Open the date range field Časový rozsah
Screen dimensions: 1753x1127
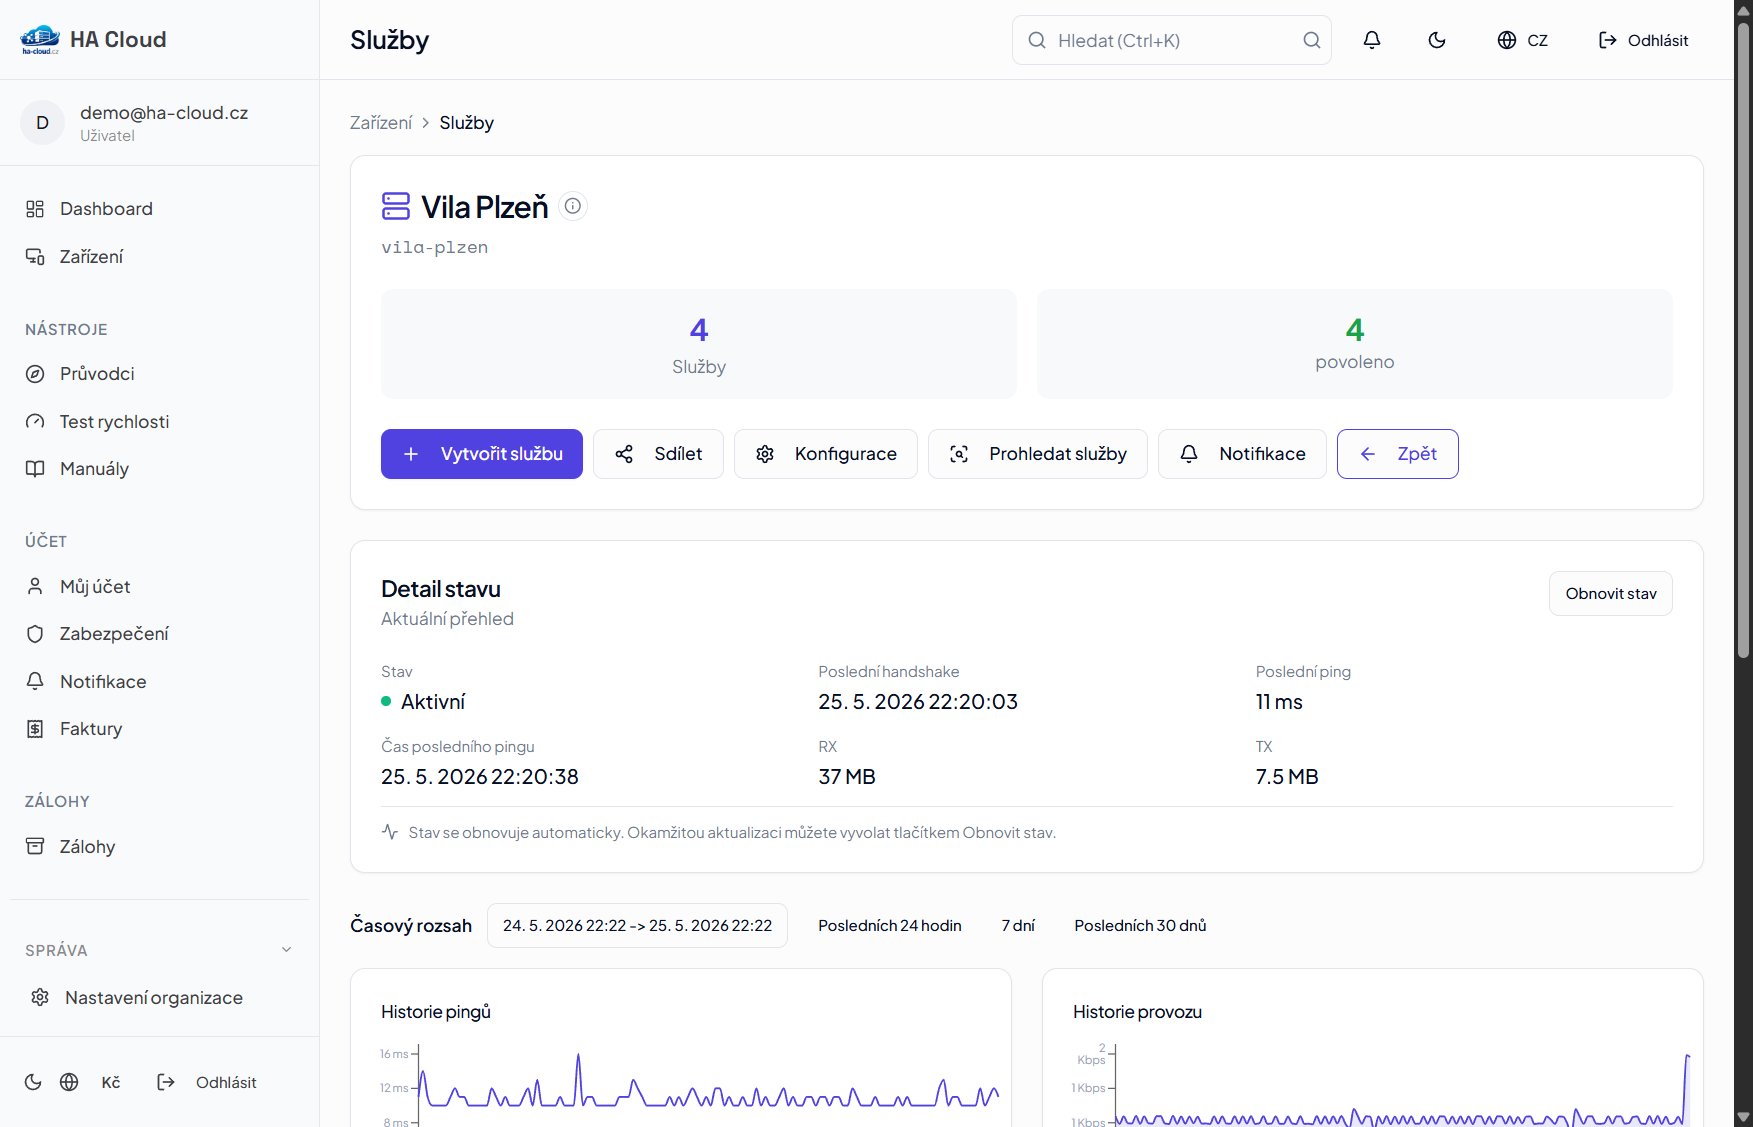pyautogui.click(x=637, y=926)
